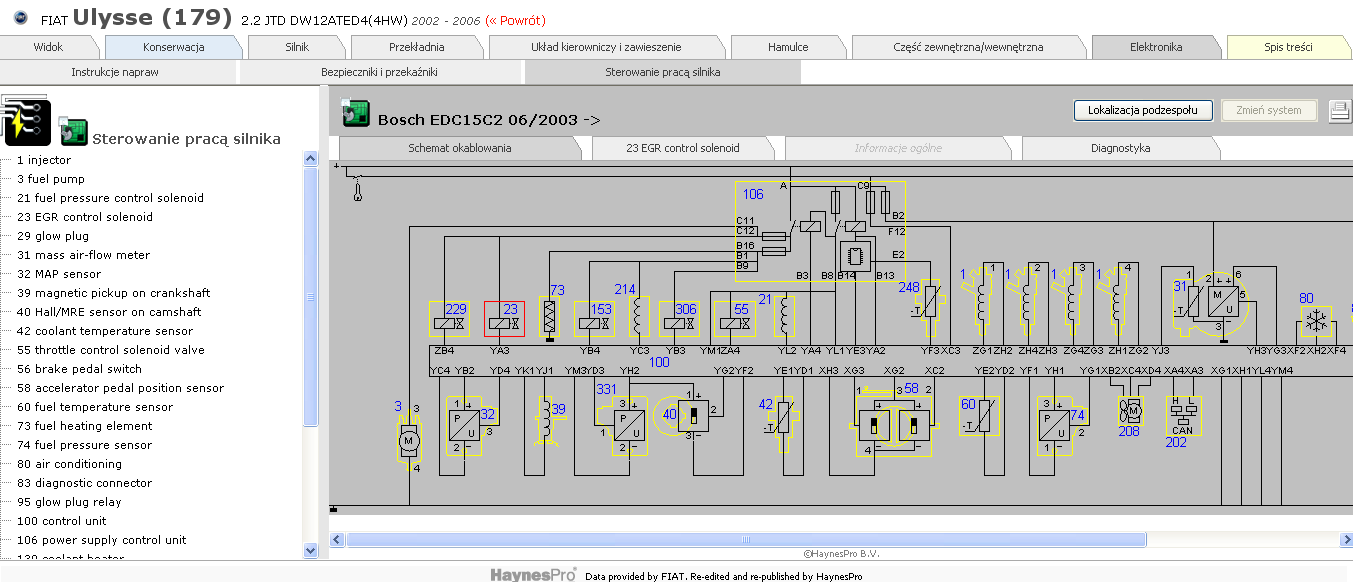Select component 3 fuel pump motor symbol
The image size is (1353, 582).
[408, 438]
